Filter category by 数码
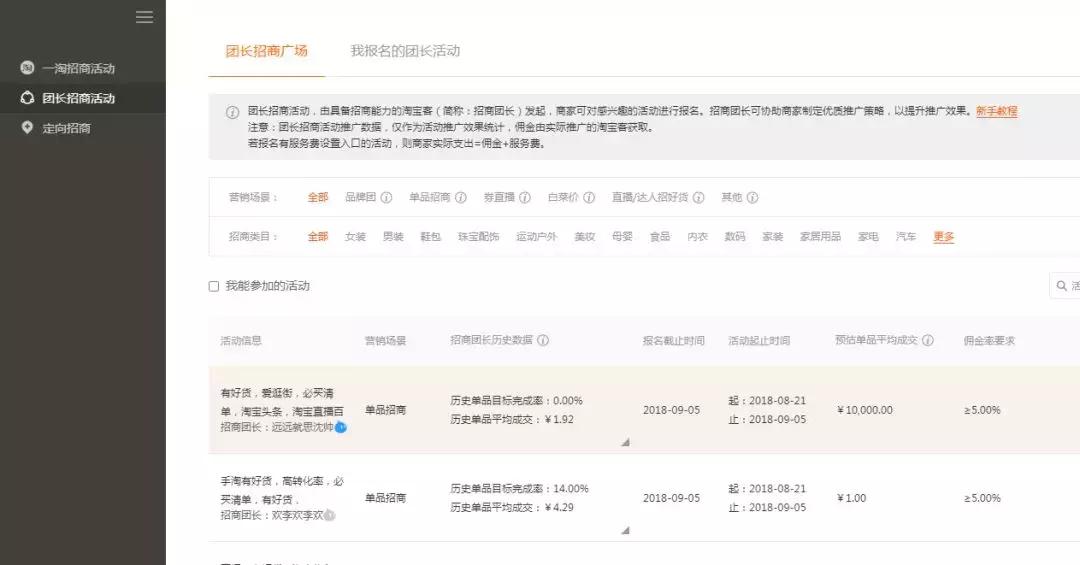 tap(735, 237)
